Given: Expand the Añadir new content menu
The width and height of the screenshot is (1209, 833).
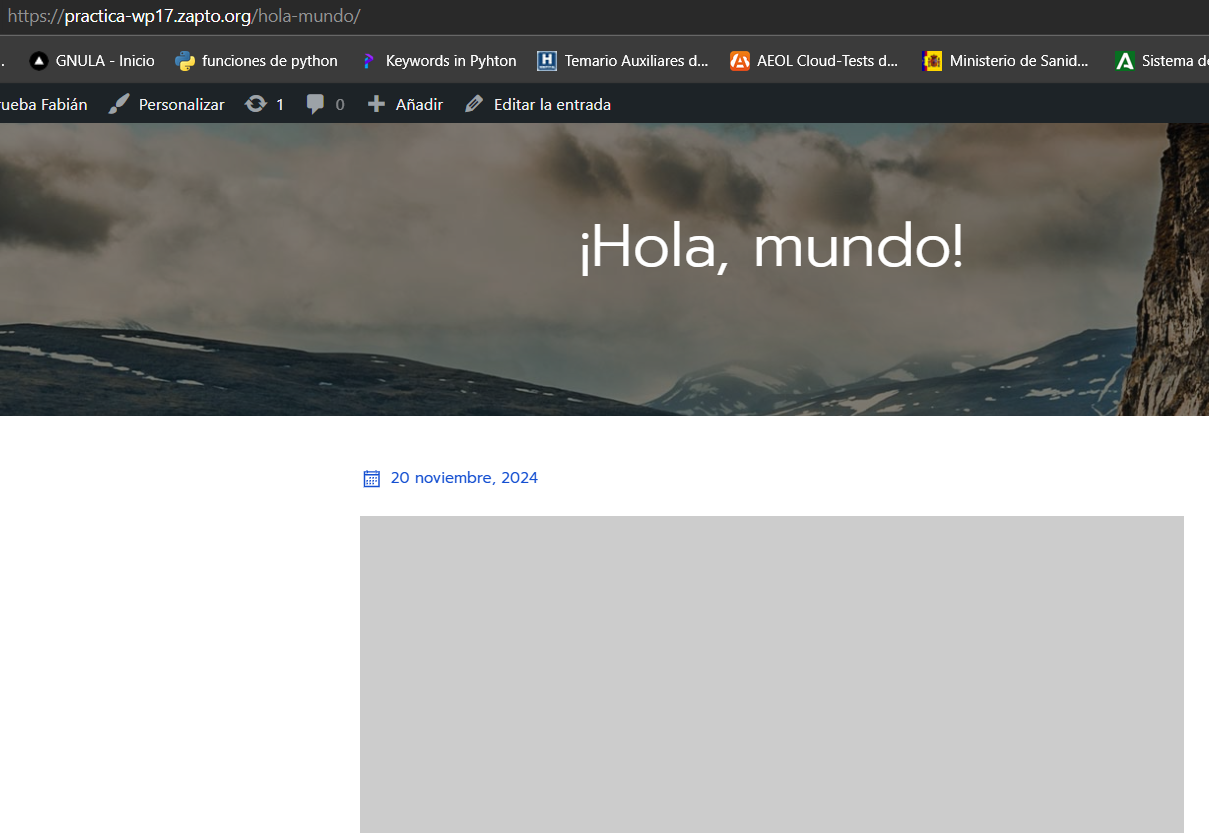Looking at the screenshot, I should 419,104.
